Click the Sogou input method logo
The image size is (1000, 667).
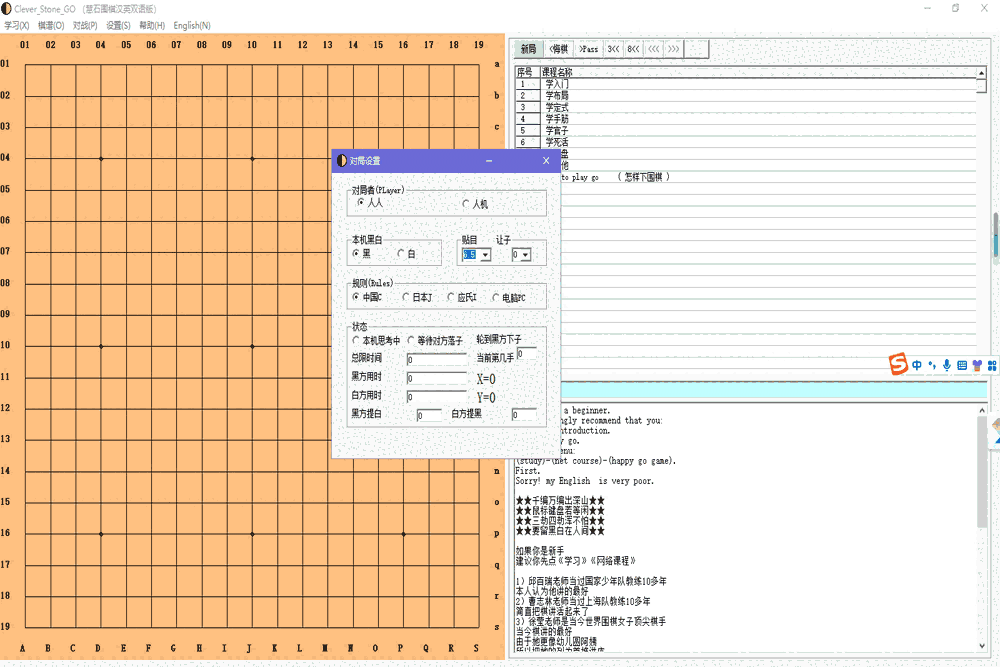898,365
